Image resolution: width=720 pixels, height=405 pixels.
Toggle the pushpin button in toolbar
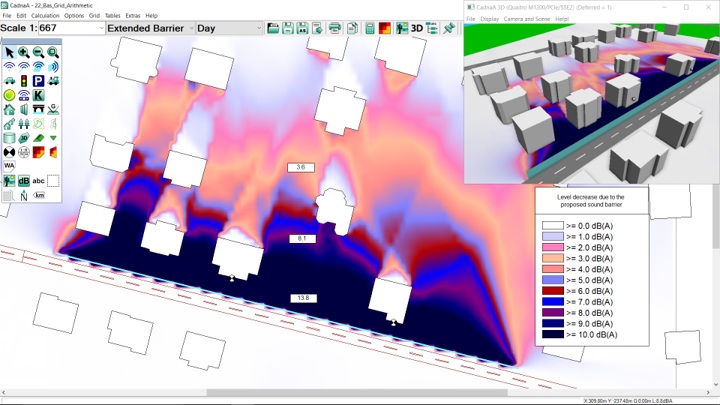[x=449, y=28]
